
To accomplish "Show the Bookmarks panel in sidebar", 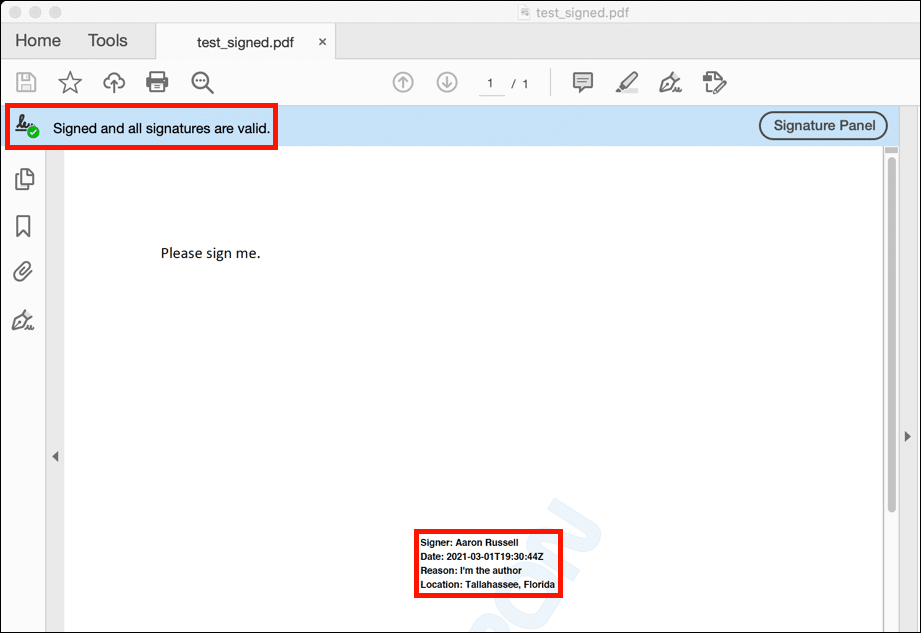I will (23, 226).
